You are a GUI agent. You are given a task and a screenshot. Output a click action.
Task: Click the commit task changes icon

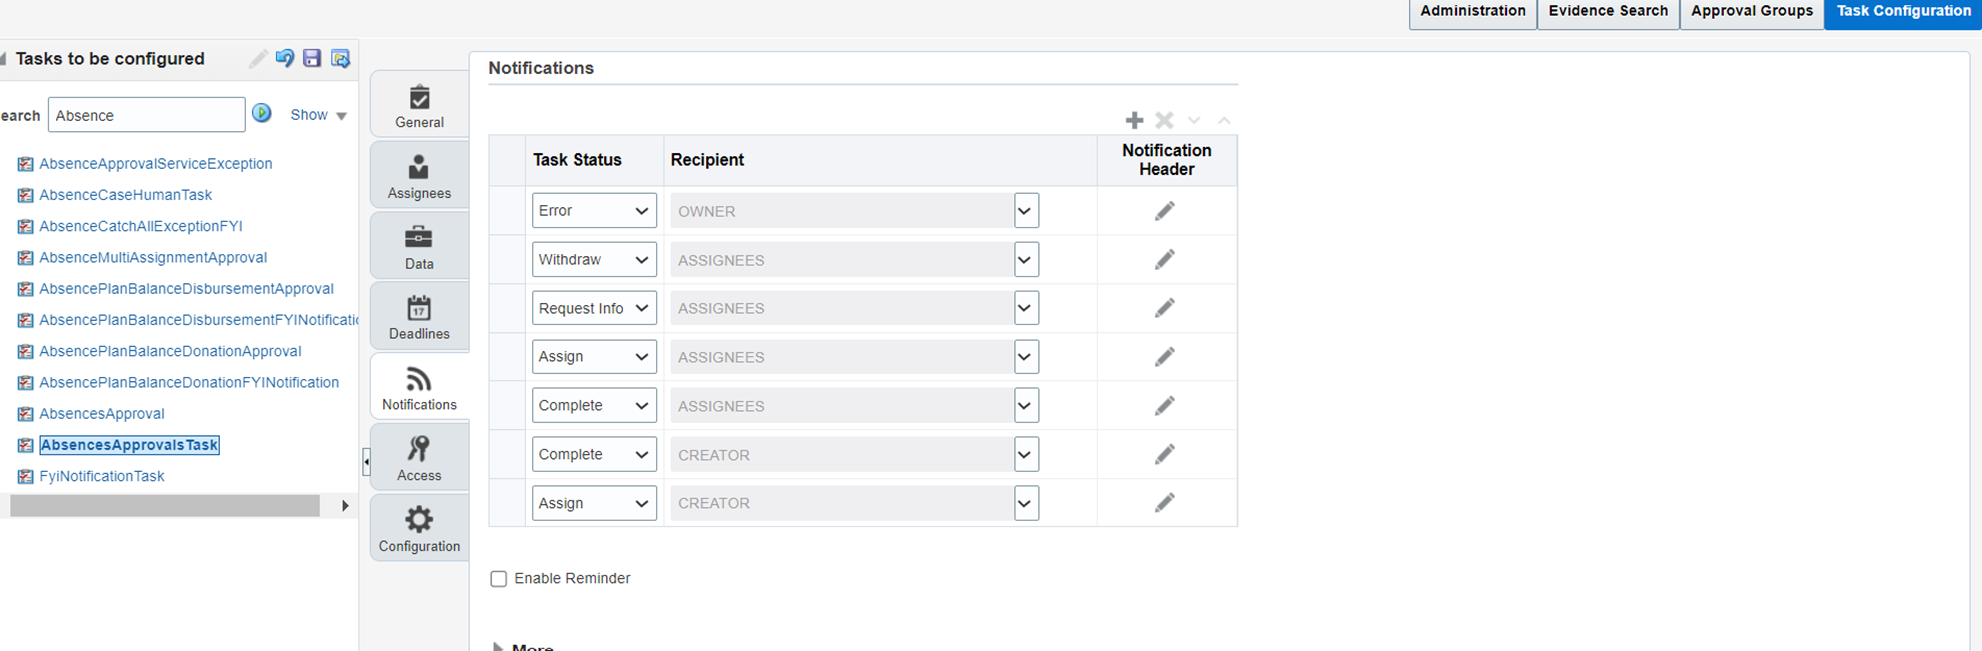pos(341,58)
